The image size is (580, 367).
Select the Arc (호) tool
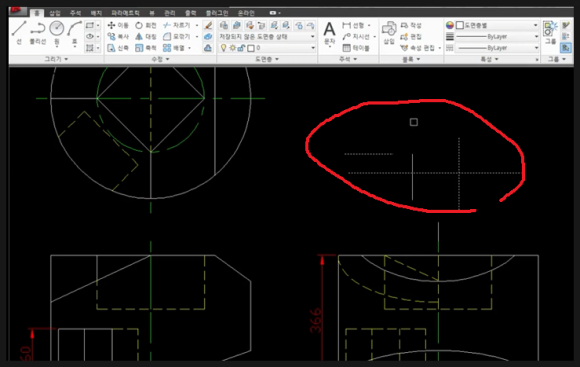click(74, 33)
